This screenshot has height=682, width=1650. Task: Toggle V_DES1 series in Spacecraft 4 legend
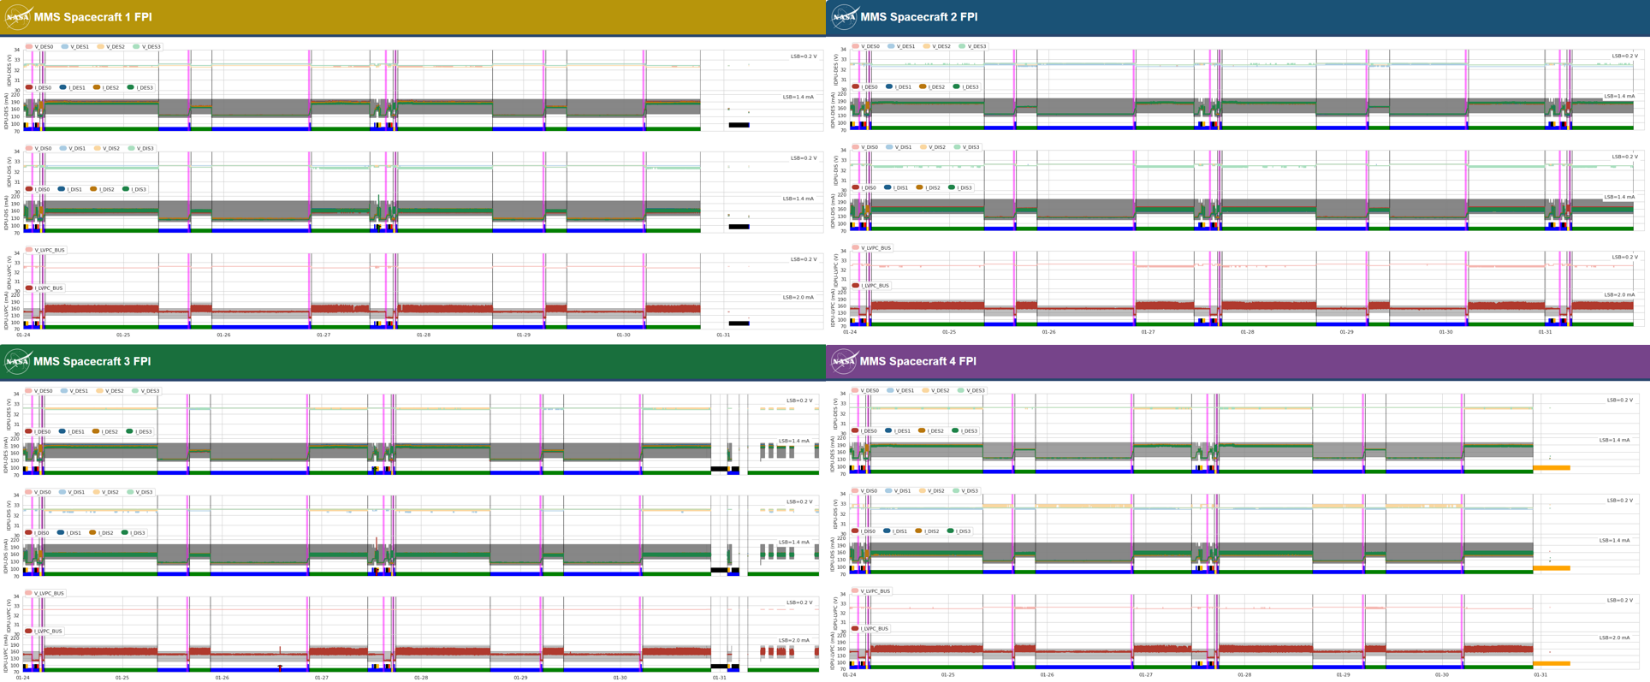coord(902,391)
